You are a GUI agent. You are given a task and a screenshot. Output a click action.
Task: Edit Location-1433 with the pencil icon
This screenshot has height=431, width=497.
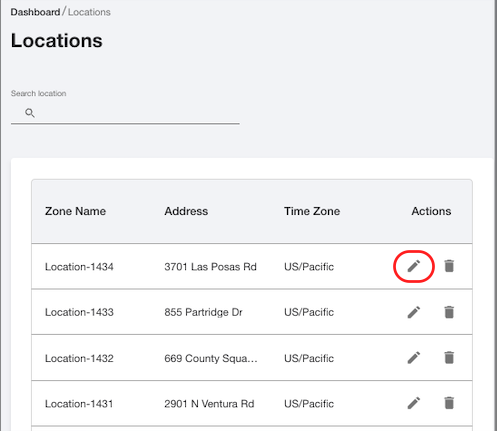click(x=414, y=312)
